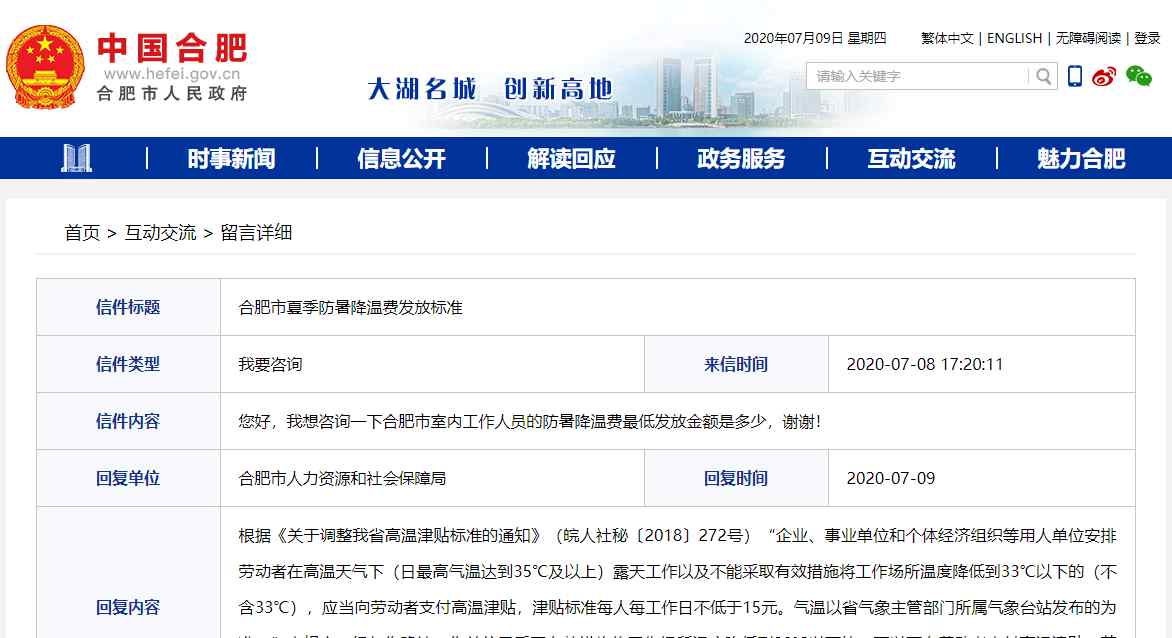Select 合肥市人力资源和社会保障局 text
The width and height of the screenshot is (1172, 638).
tap(342, 478)
